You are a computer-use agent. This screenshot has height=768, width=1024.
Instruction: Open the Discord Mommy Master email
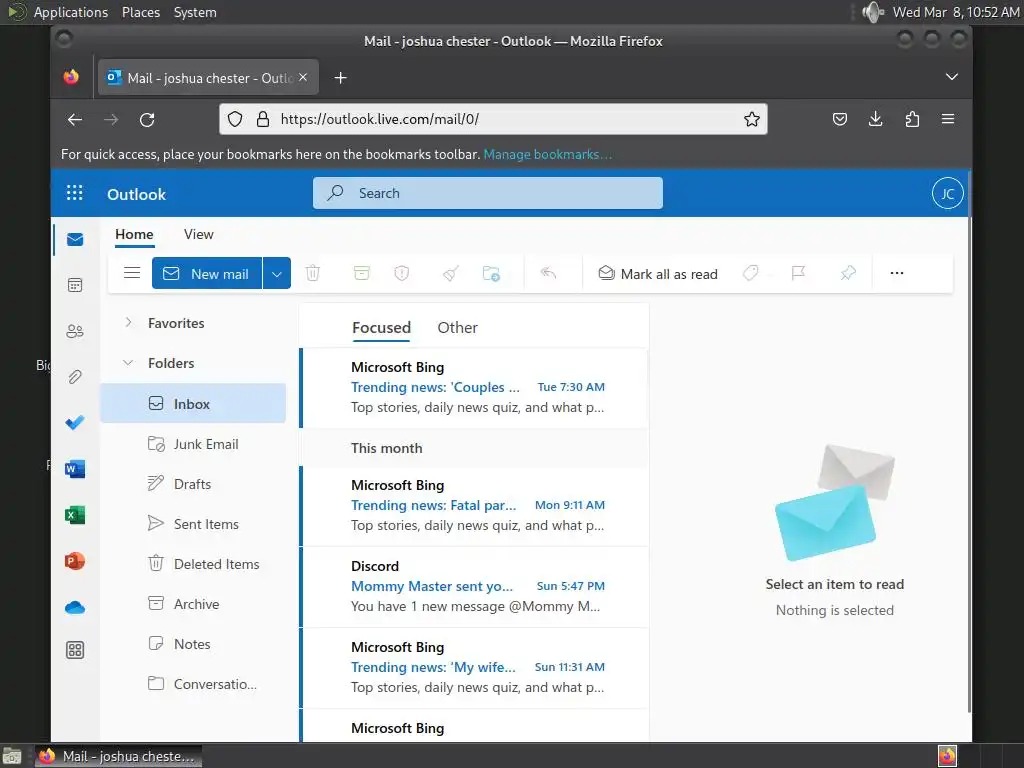coord(474,586)
